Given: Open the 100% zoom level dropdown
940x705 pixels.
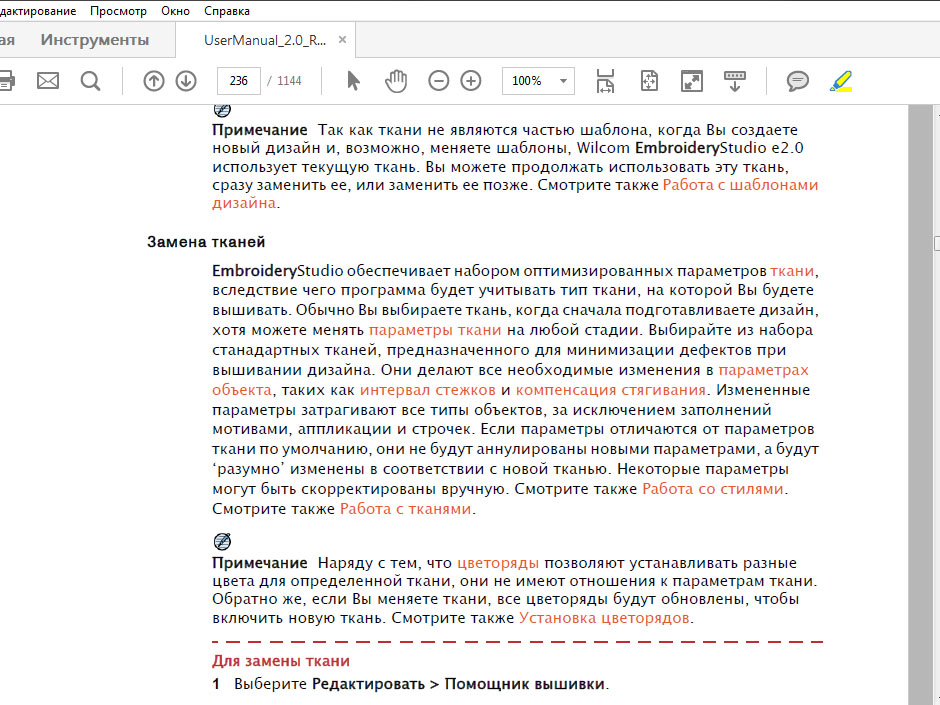Looking at the screenshot, I should (565, 81).
